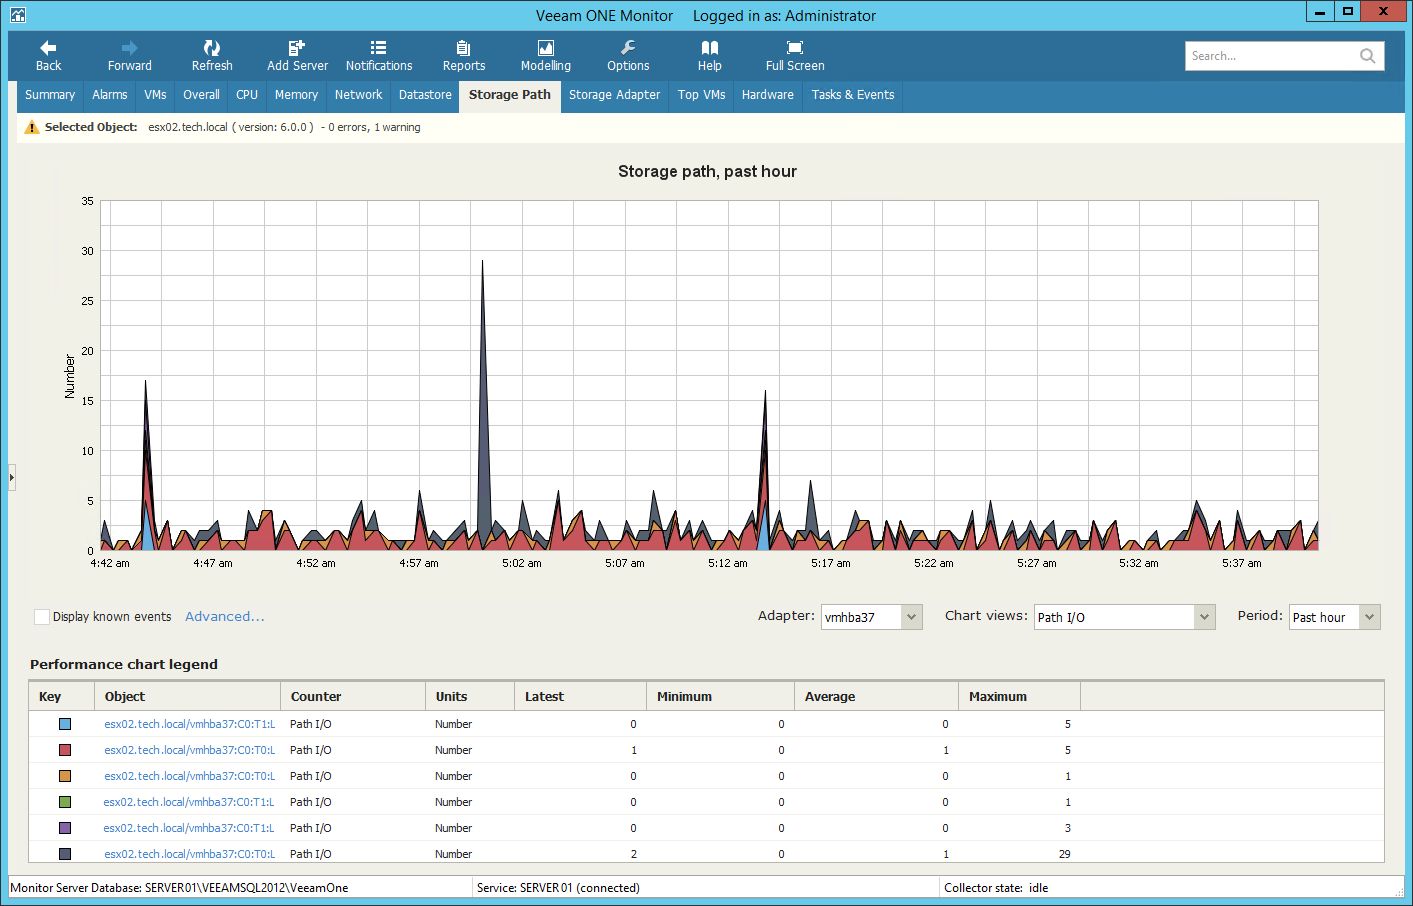Screen dimensions: 1413x906
Task: Click the 'Collector state: idle' status entry
Action: pos(996,888)
